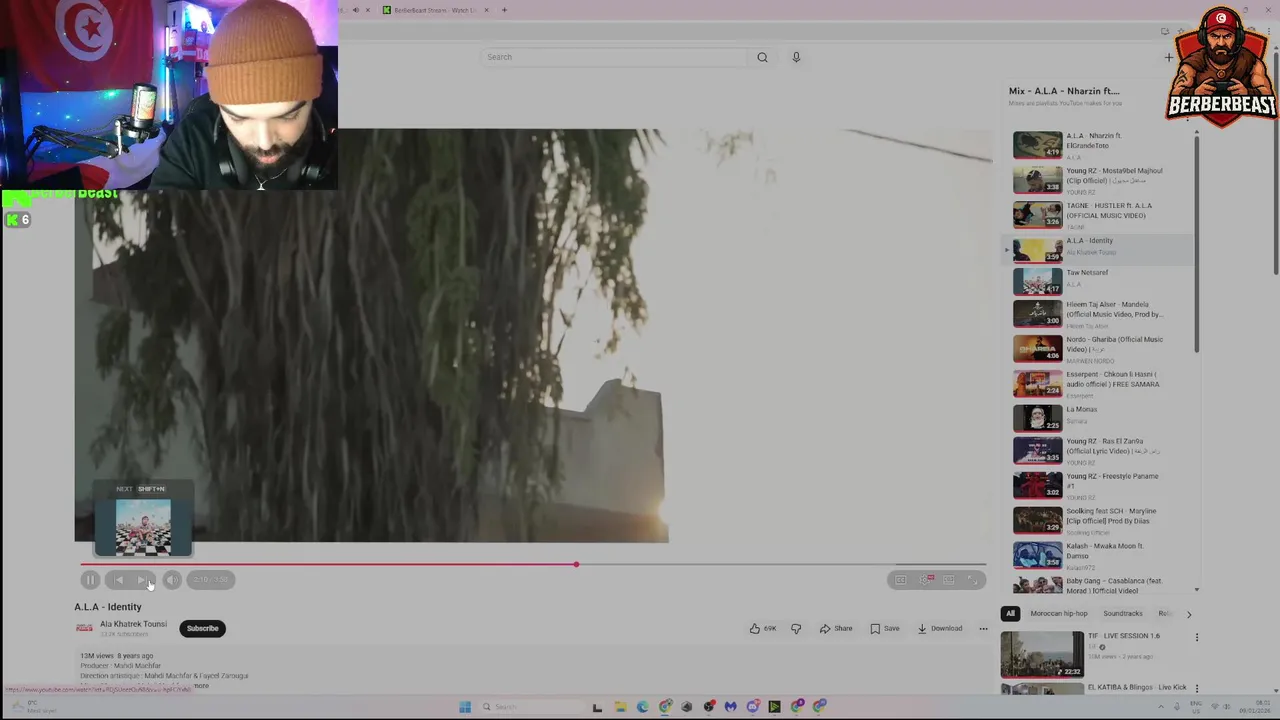
Task: Seek using the red progress bar handle
Action: [x=576, y=565]
